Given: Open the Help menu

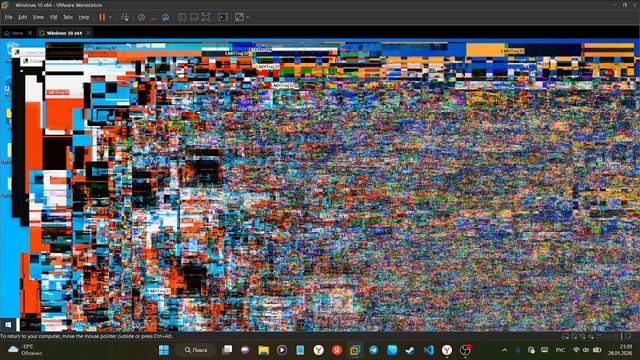Looking at the screenshot, I should click(84, 17).
